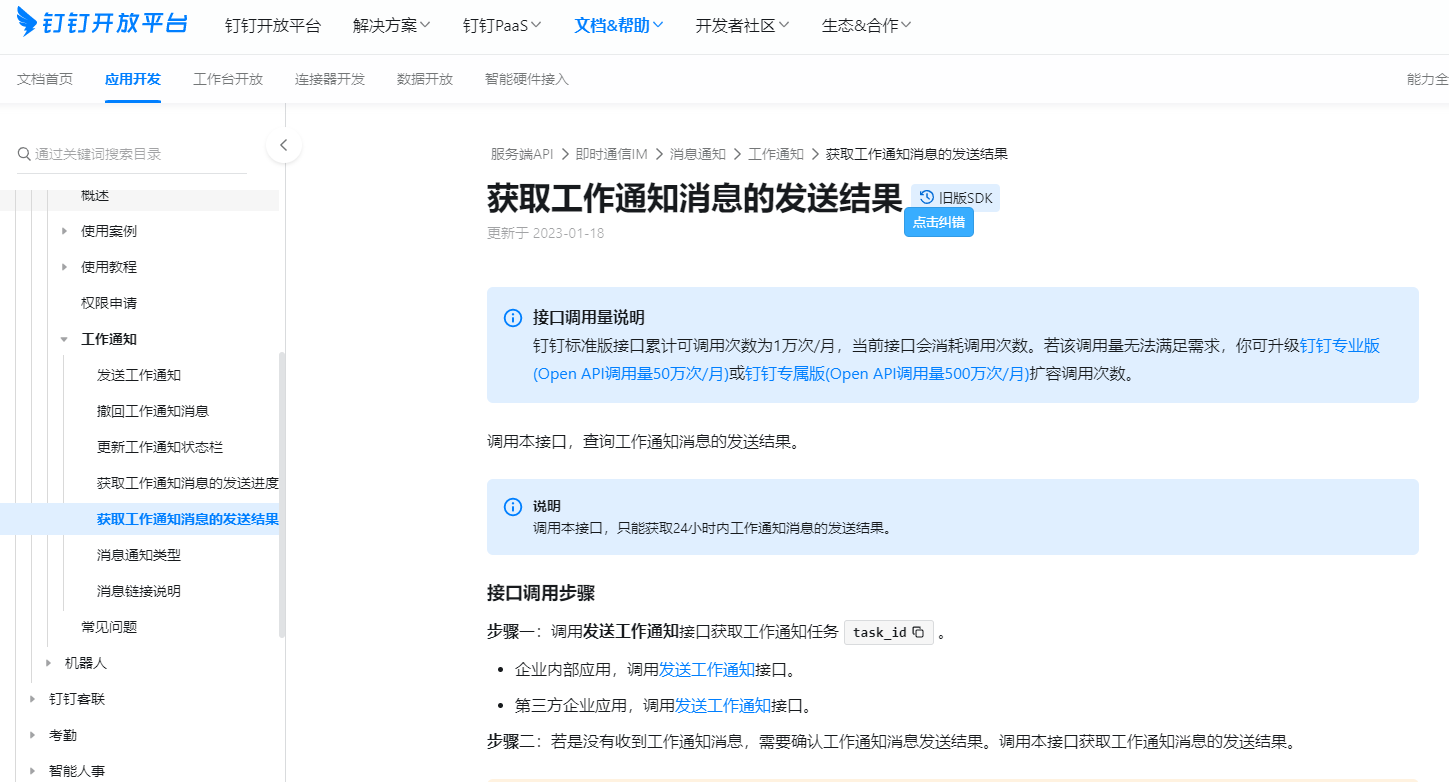Switch to the 工作台开放 tab
Screen dimensions: 1449x782
click(228, 79)
